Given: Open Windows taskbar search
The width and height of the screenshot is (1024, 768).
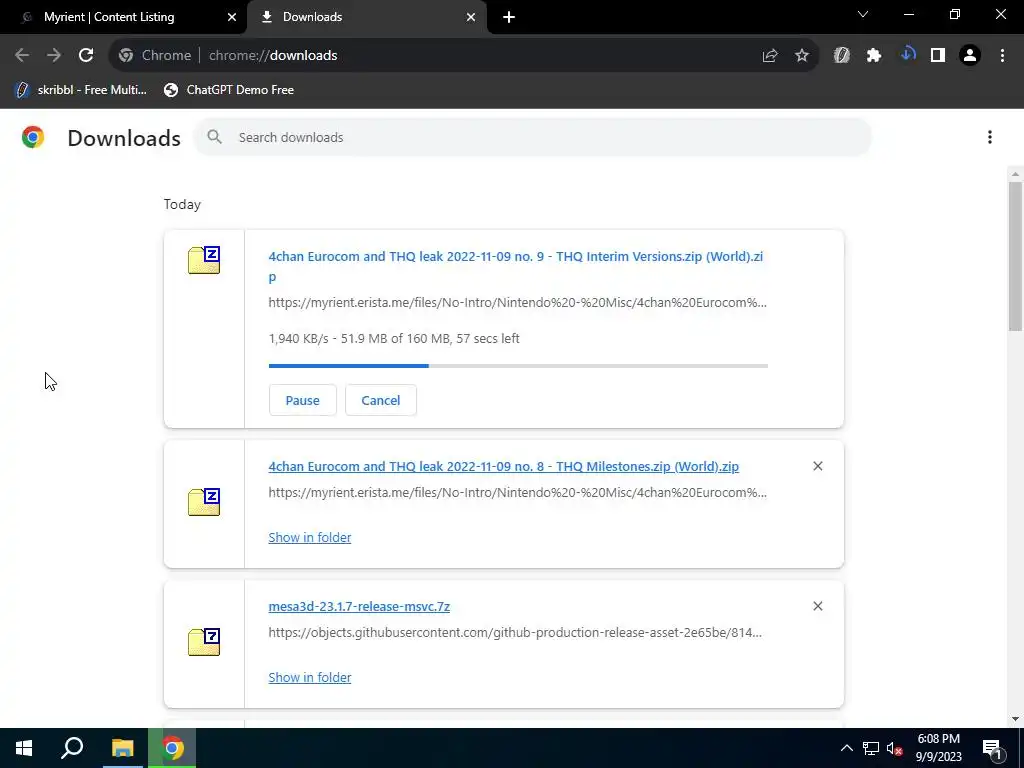Looking at the screenshot, I should tap(72, 748).
